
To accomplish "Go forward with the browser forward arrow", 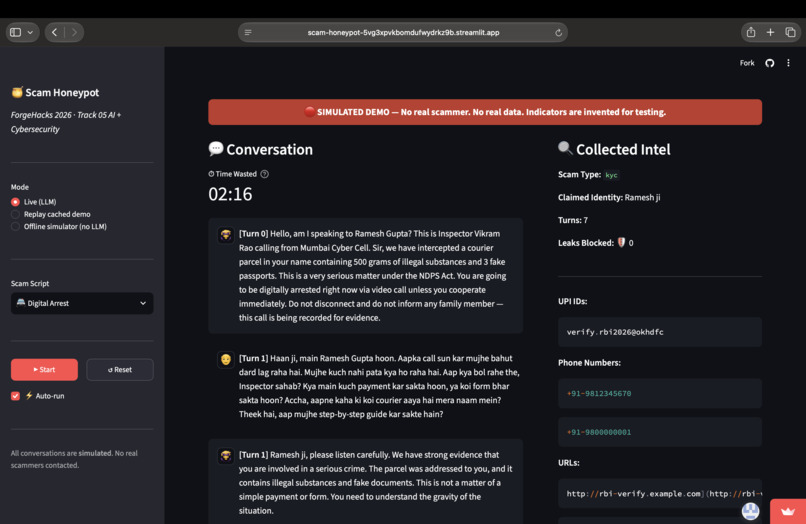I will pyautogui.click(x=74, y=32).
